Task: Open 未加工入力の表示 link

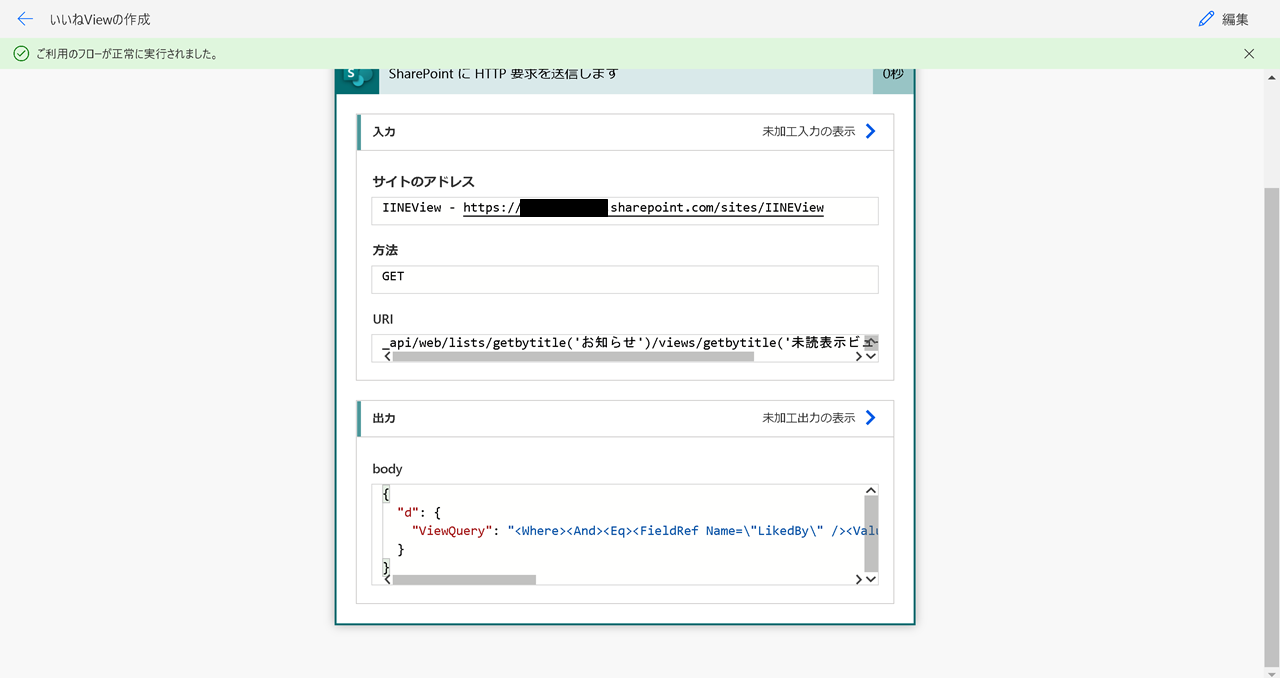Action: [x=809, y=131]
